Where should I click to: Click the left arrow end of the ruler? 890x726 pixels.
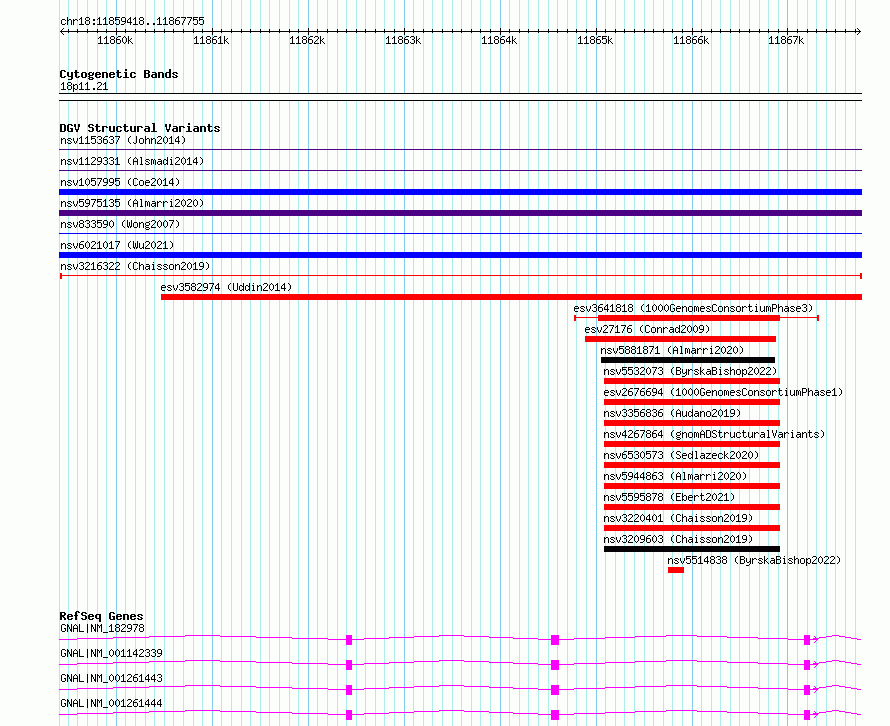pyautogui.click(x=62, y=31)
